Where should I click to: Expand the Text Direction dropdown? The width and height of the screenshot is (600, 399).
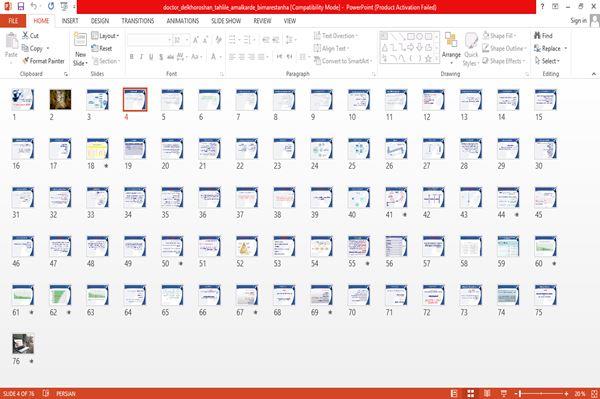point(336,36)
